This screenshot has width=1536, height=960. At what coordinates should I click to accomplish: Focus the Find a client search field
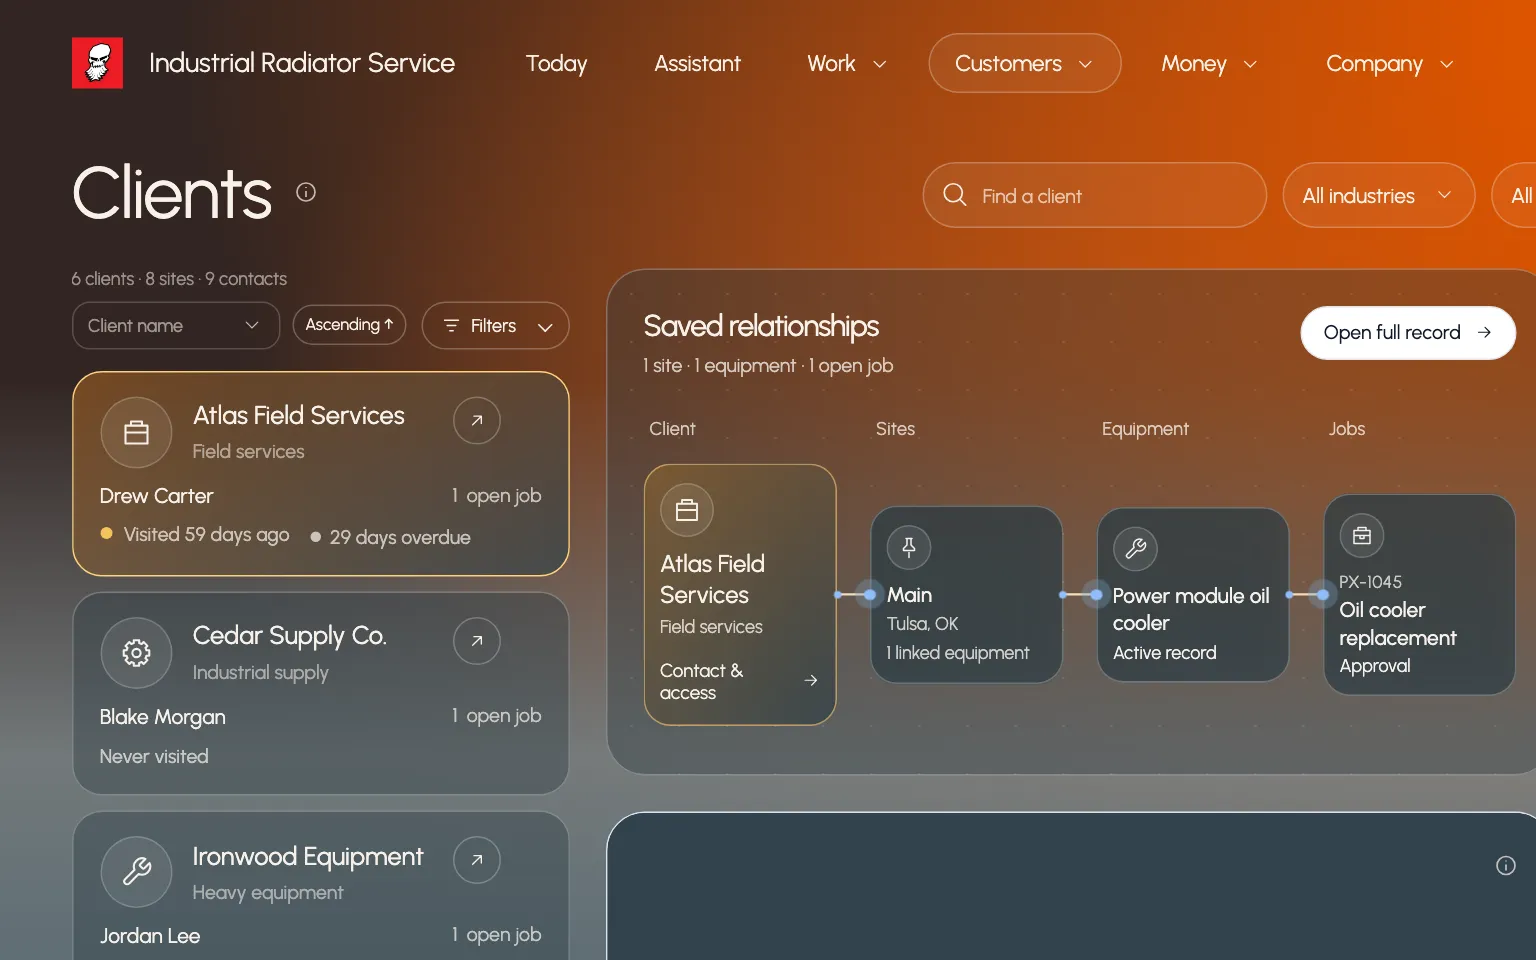click(x=1094, y=195)
